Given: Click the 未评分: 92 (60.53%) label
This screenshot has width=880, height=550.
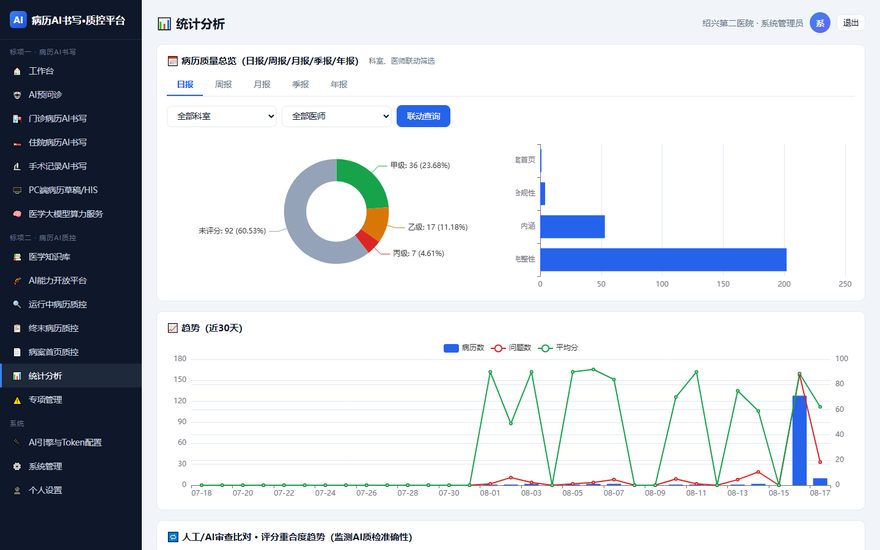Looking at the screenshot, I should [x=232, y=231].
